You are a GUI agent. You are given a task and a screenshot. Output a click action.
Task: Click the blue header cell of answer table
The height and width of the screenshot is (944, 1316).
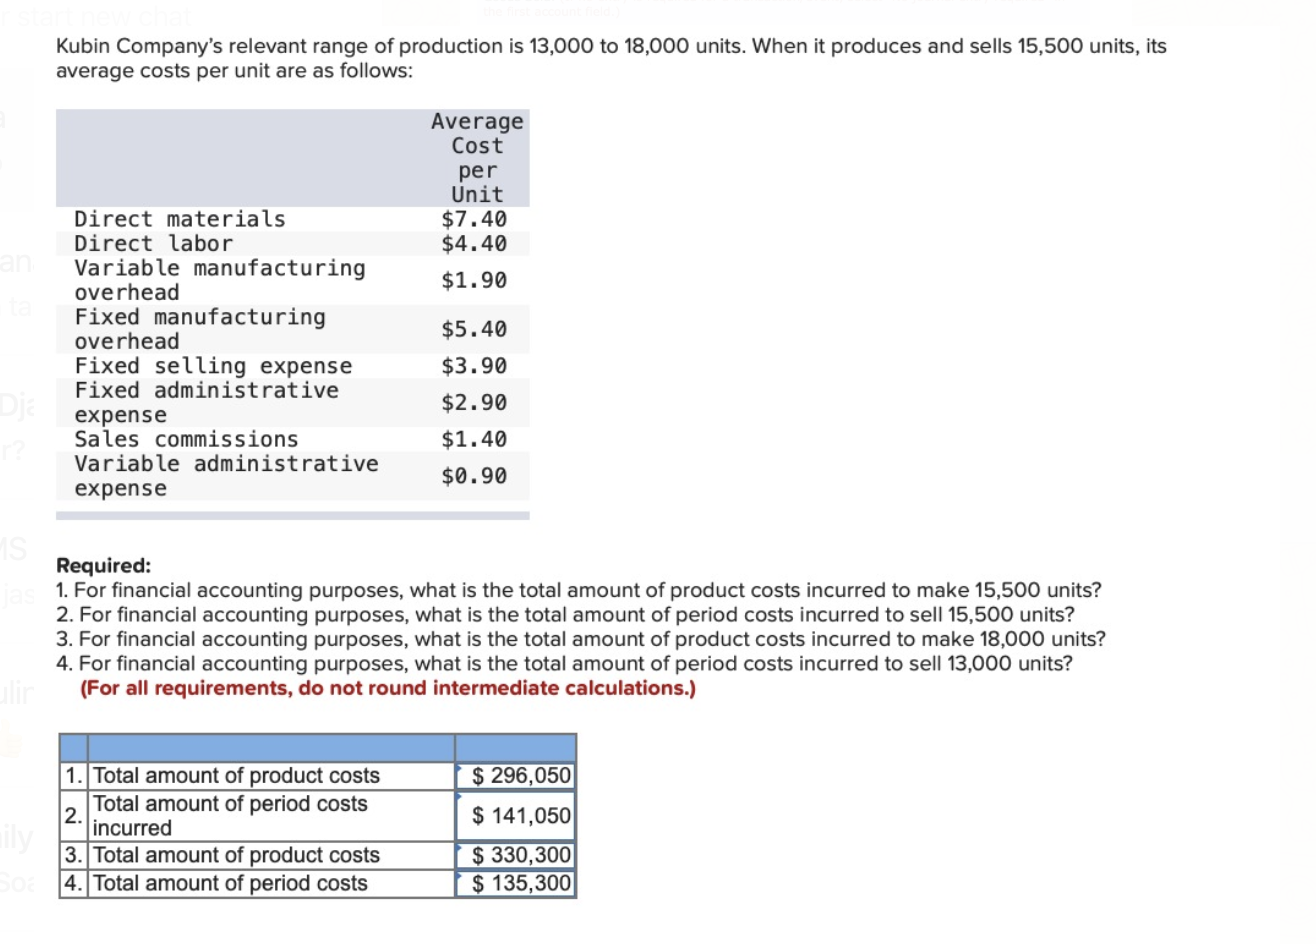tap(271, 748)
